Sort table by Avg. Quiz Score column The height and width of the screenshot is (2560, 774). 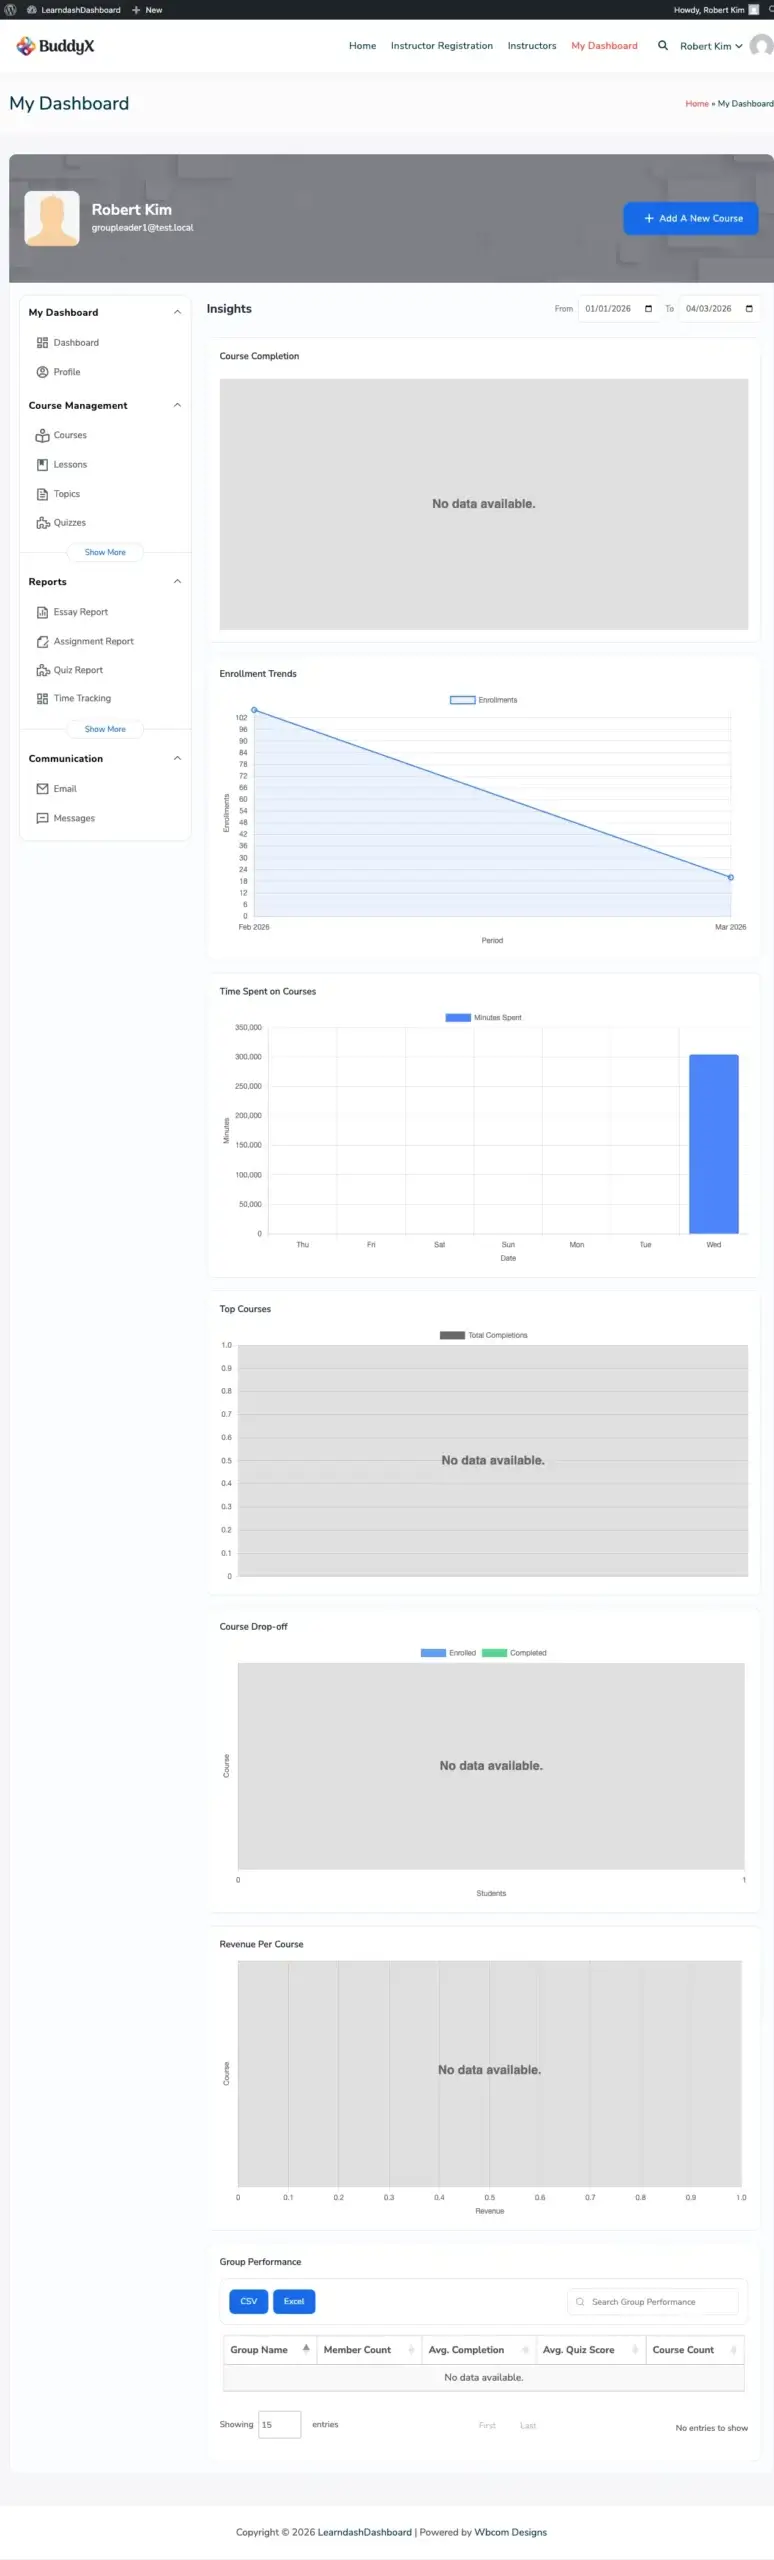[x=590, y=2349]
